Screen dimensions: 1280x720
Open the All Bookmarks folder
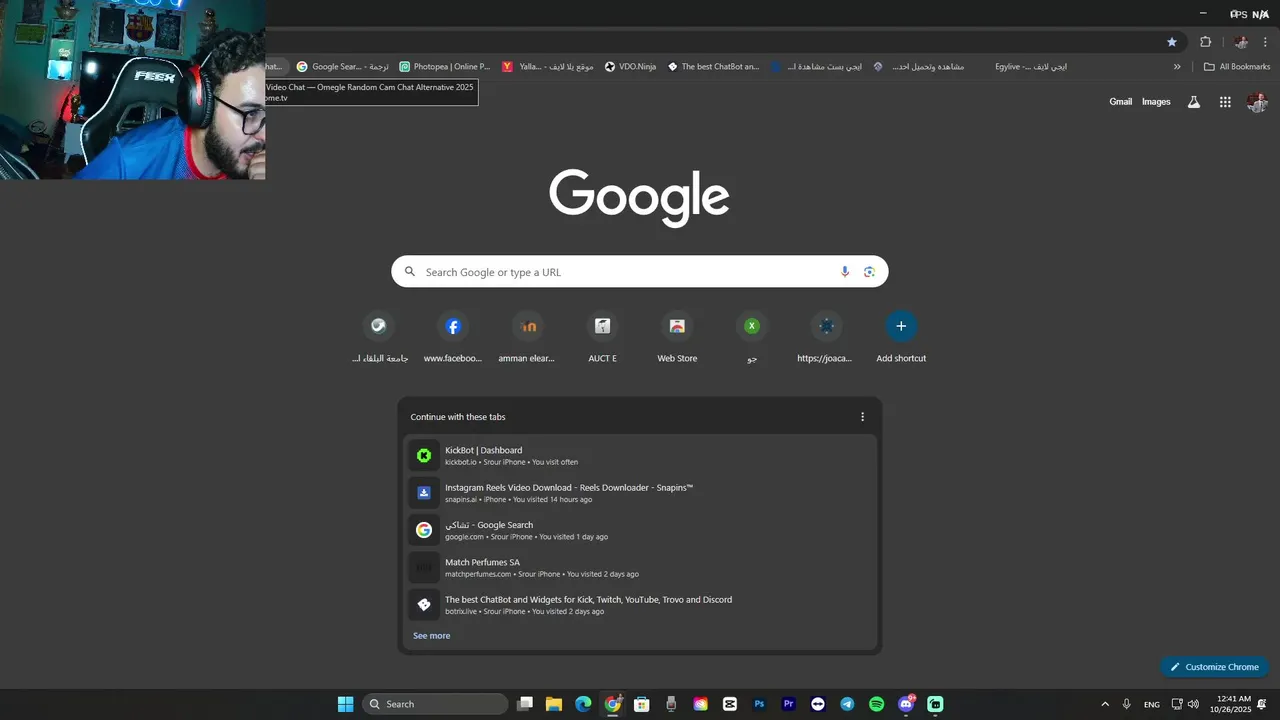pyautogui.click(x=1237, y=67)
